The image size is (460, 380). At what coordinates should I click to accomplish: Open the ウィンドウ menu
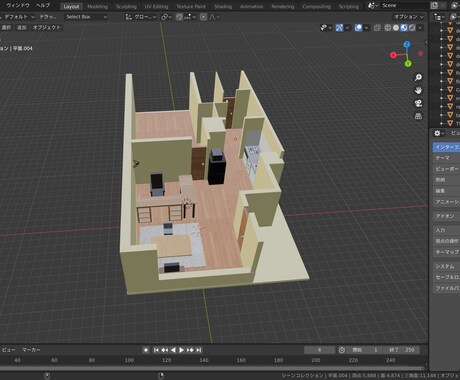18,5
